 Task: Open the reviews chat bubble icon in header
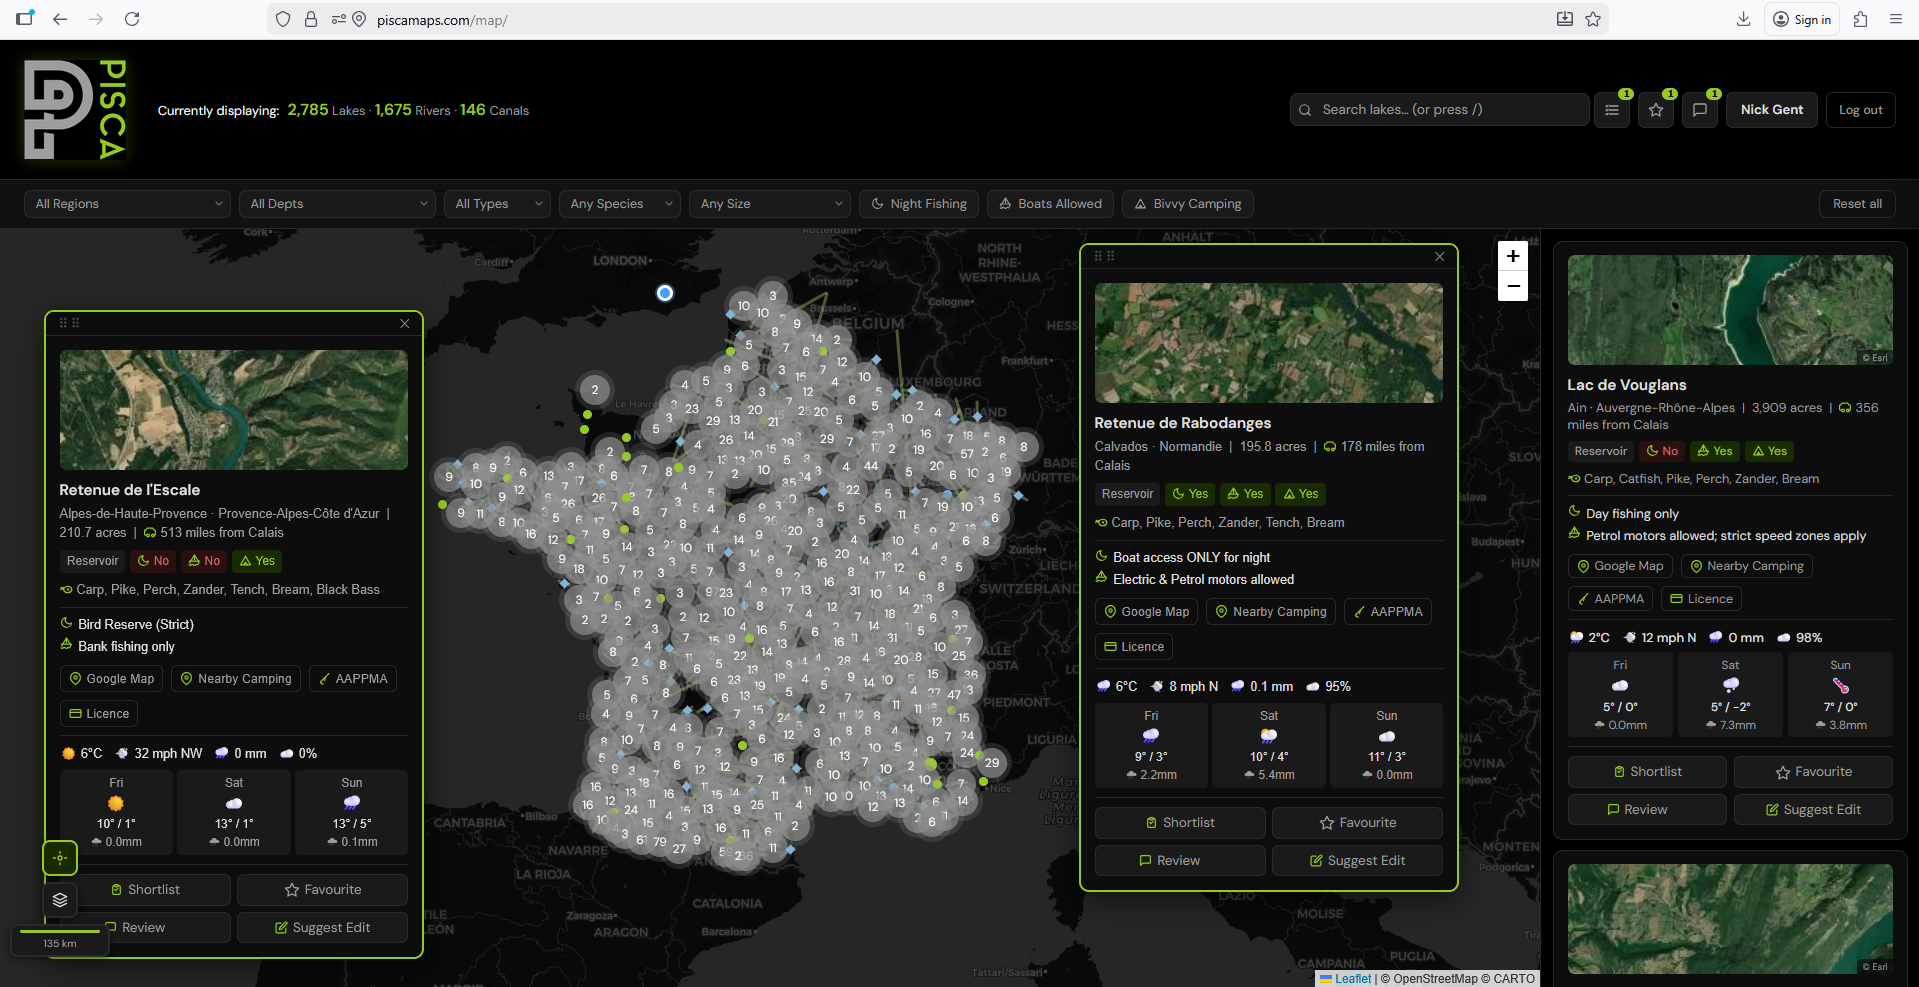tap(1699, 110)
